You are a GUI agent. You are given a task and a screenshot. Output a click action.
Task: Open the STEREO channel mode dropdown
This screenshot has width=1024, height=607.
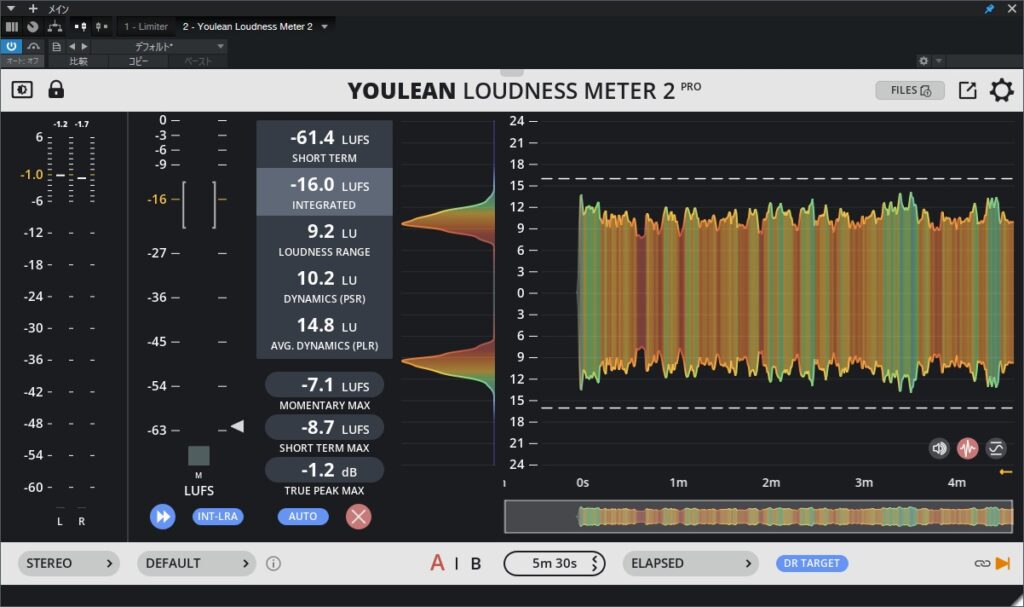(x=69, y=563)
